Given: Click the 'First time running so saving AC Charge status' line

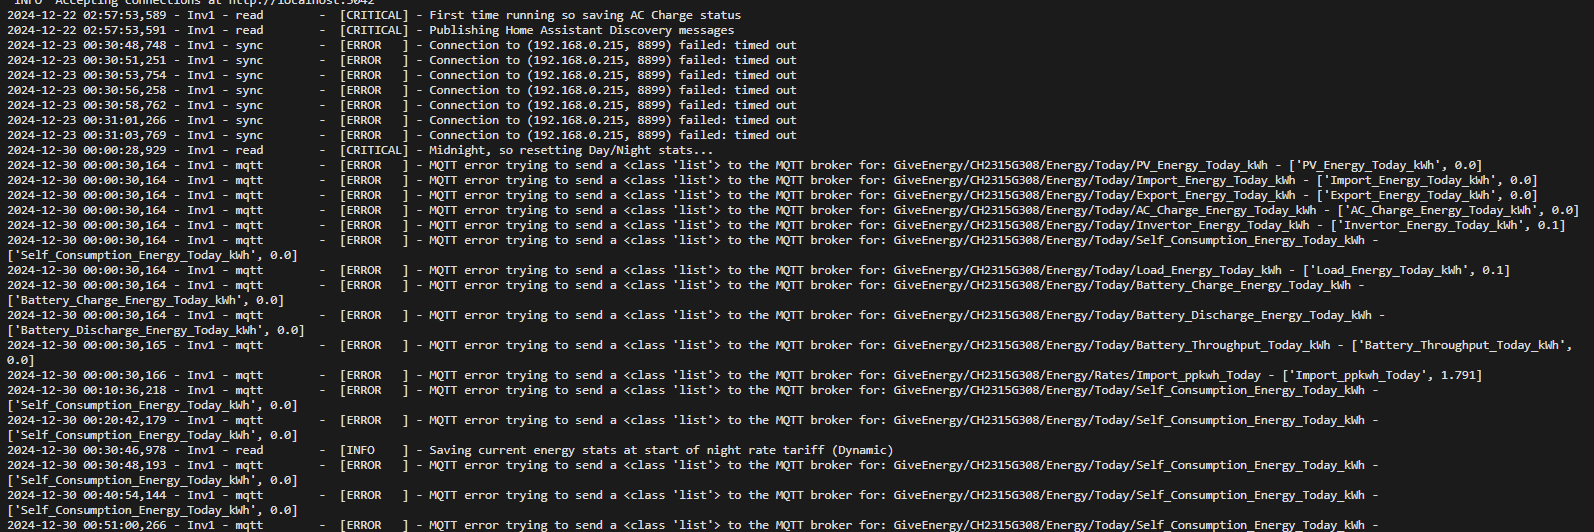Looking at the screenshot, I should [585, 15].
